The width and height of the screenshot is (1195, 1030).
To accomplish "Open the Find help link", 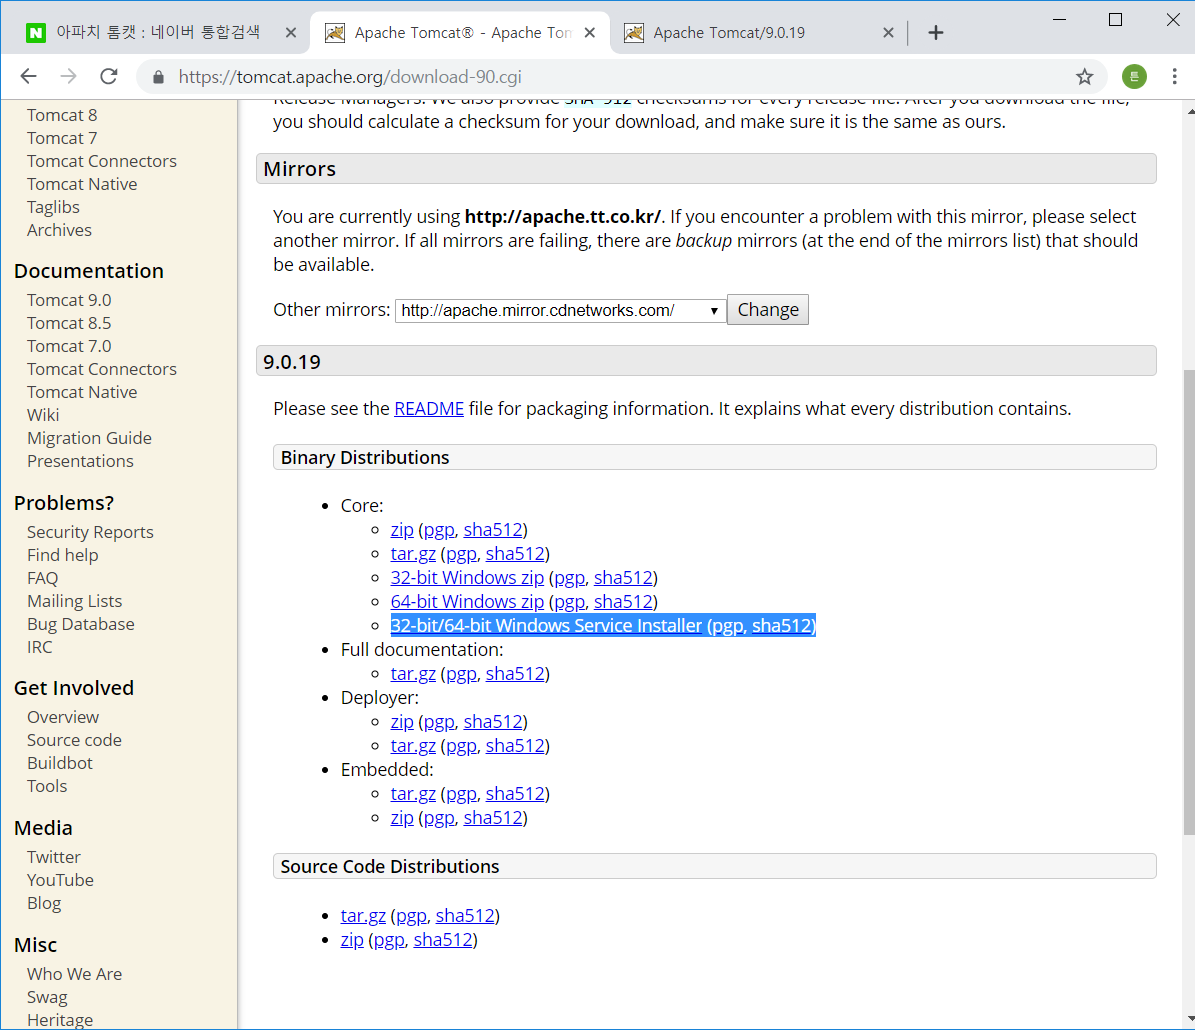I will (62, 555).
